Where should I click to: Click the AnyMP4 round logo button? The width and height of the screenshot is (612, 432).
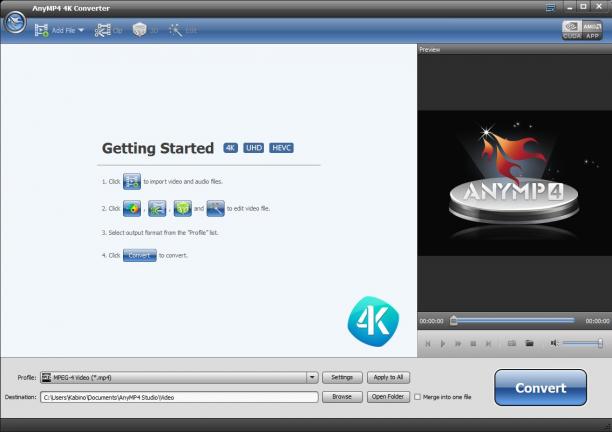[x=15, y=23]
